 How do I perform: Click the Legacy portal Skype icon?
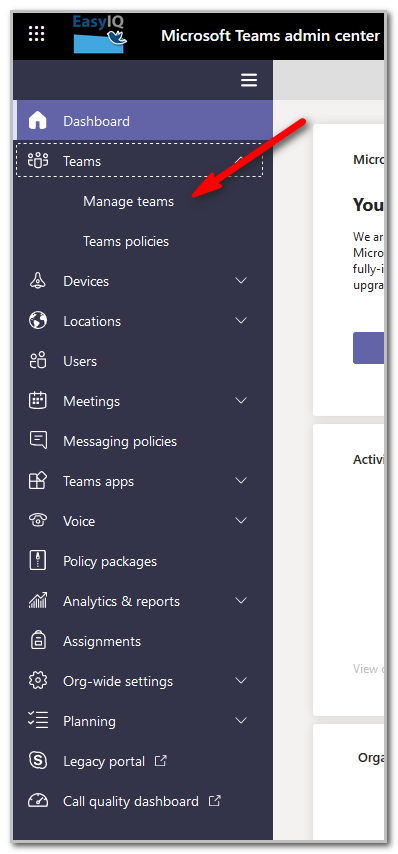[x=38, y=761]
